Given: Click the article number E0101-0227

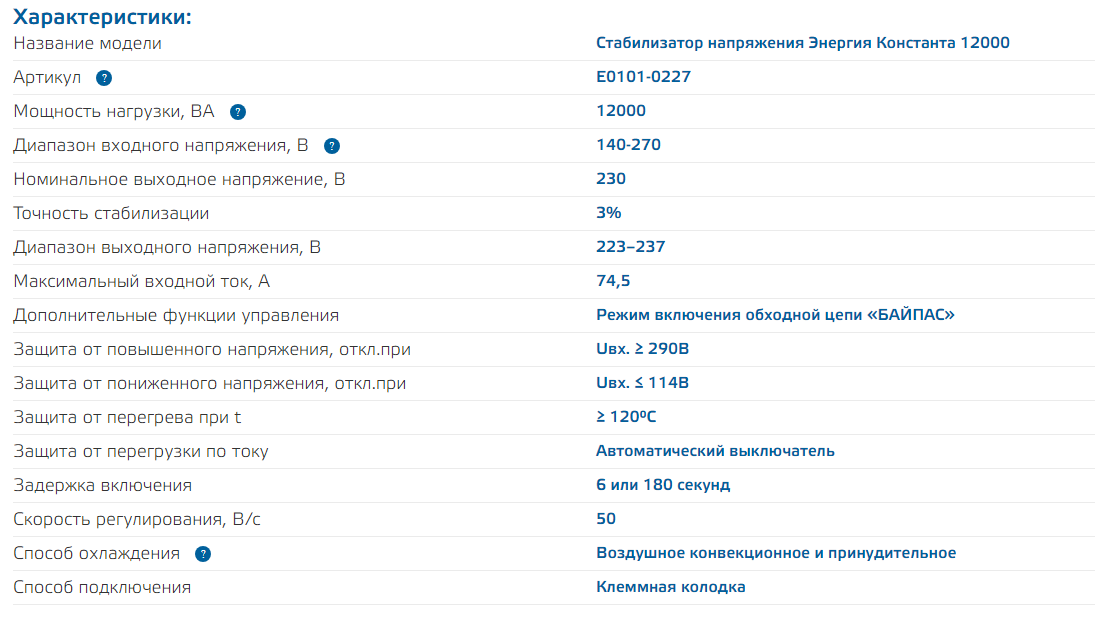Looking at the screenshot, I should pyautogui.click(x=643, y=77).
